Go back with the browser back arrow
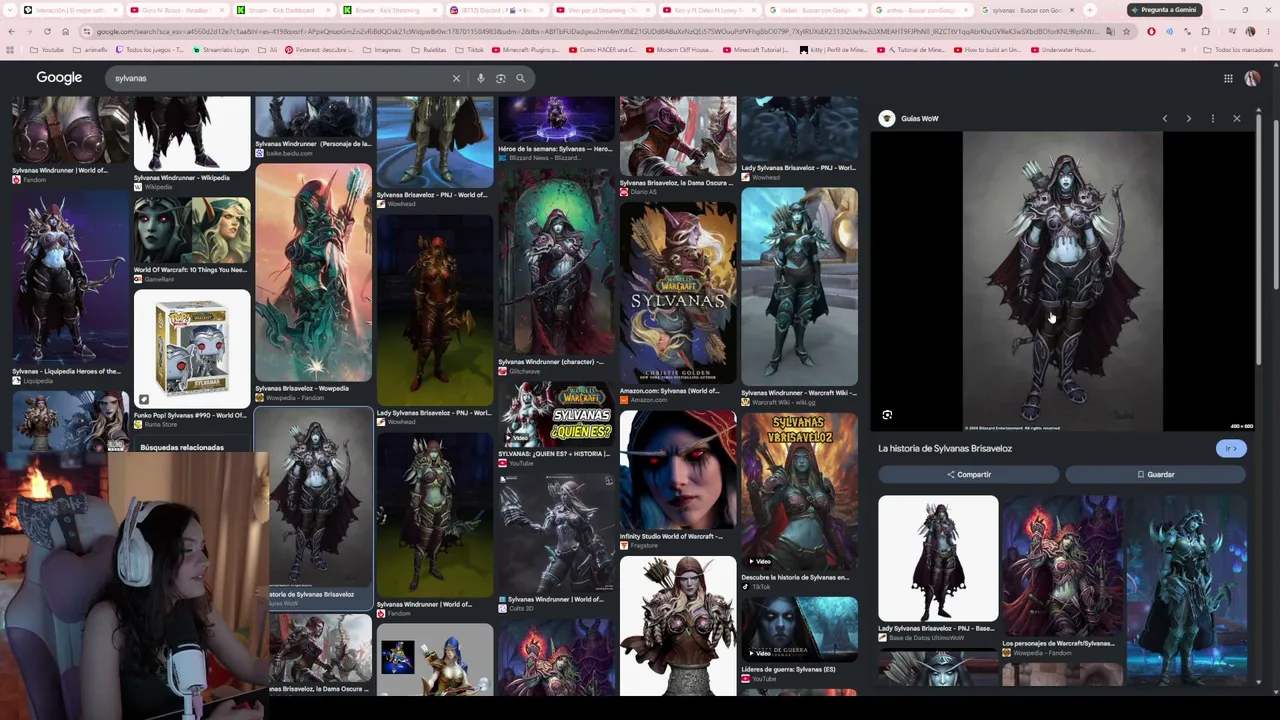Image resolution: width=1280 pixels, height=720 pixels. coord(11,31)
